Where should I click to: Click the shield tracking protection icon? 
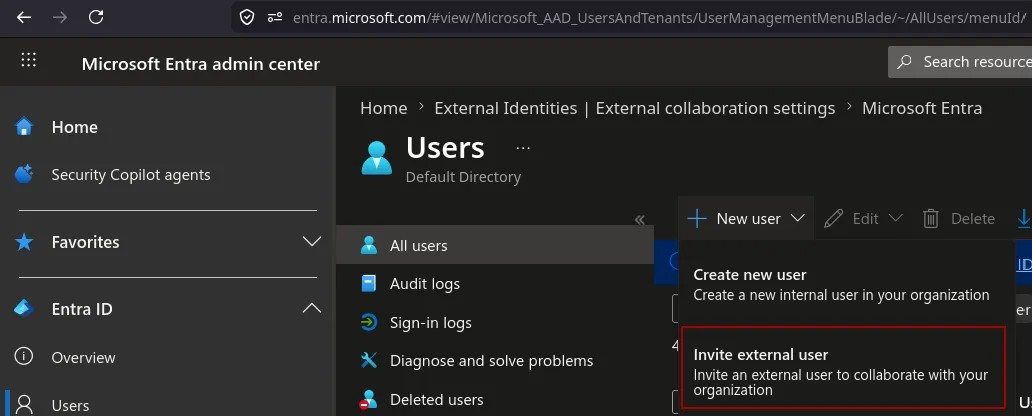[247, 18]
